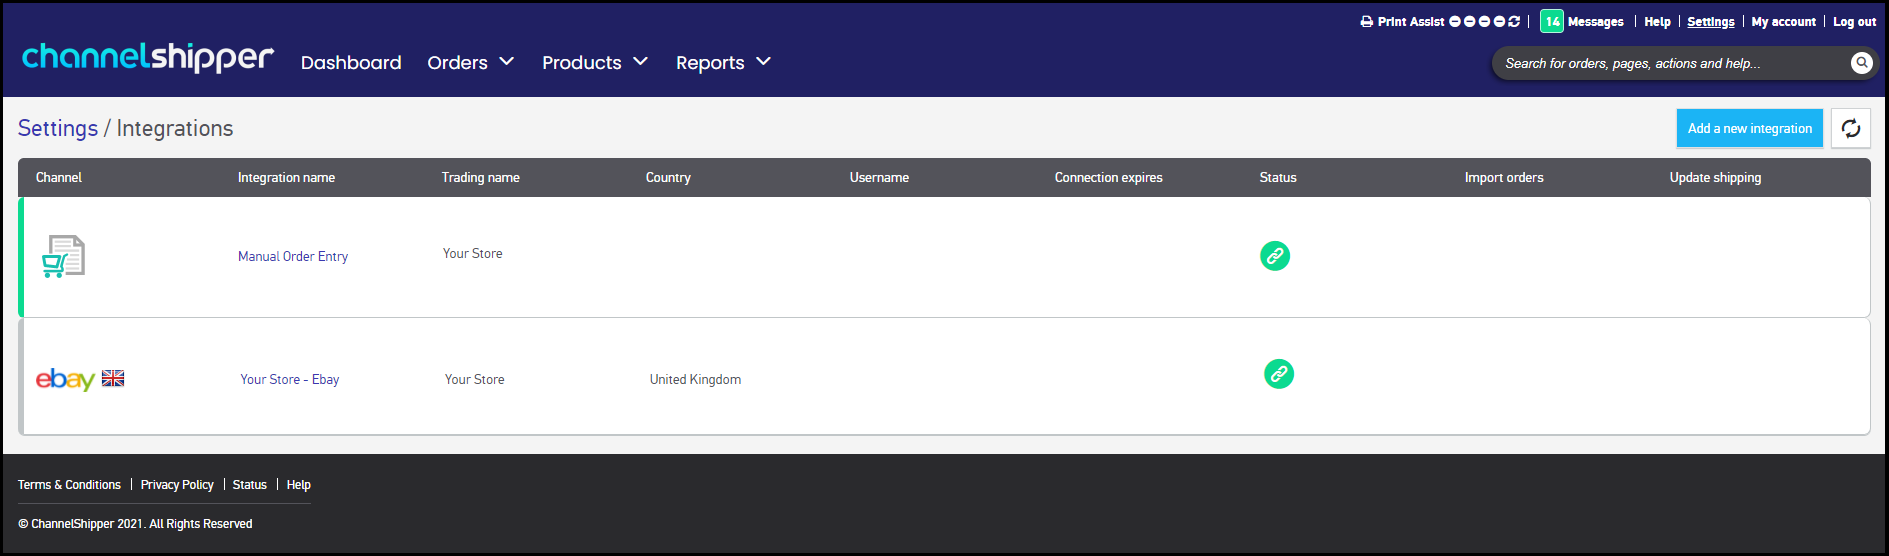Click the Manual Order Entry cart icon
This screenshot has width=1889, height=556.
63,256
